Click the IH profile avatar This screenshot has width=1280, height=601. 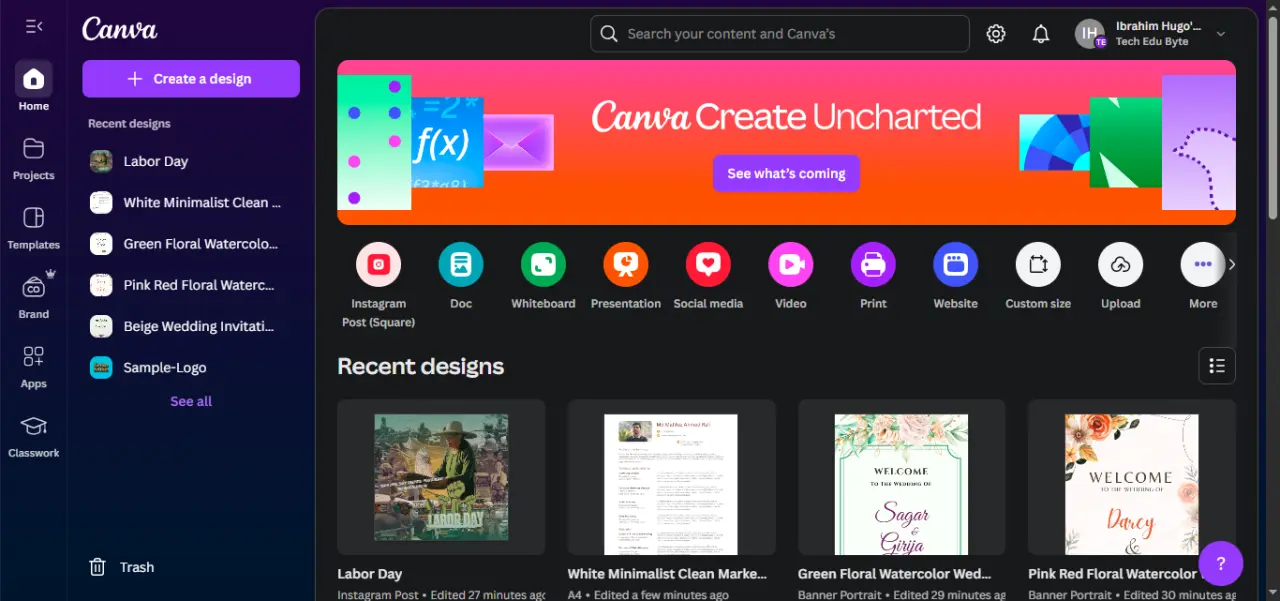(x=1090, y=34)
